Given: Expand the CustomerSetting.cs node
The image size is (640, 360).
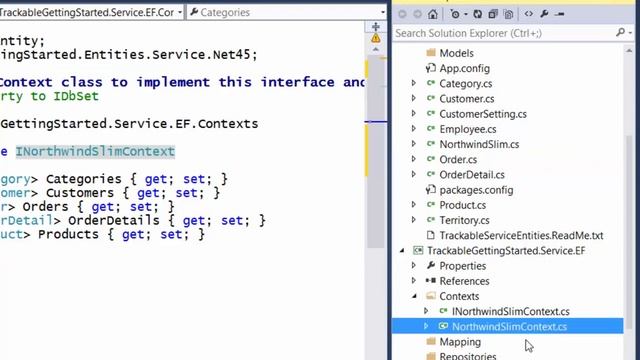Looking at the screenshot, I should point(413,113).
